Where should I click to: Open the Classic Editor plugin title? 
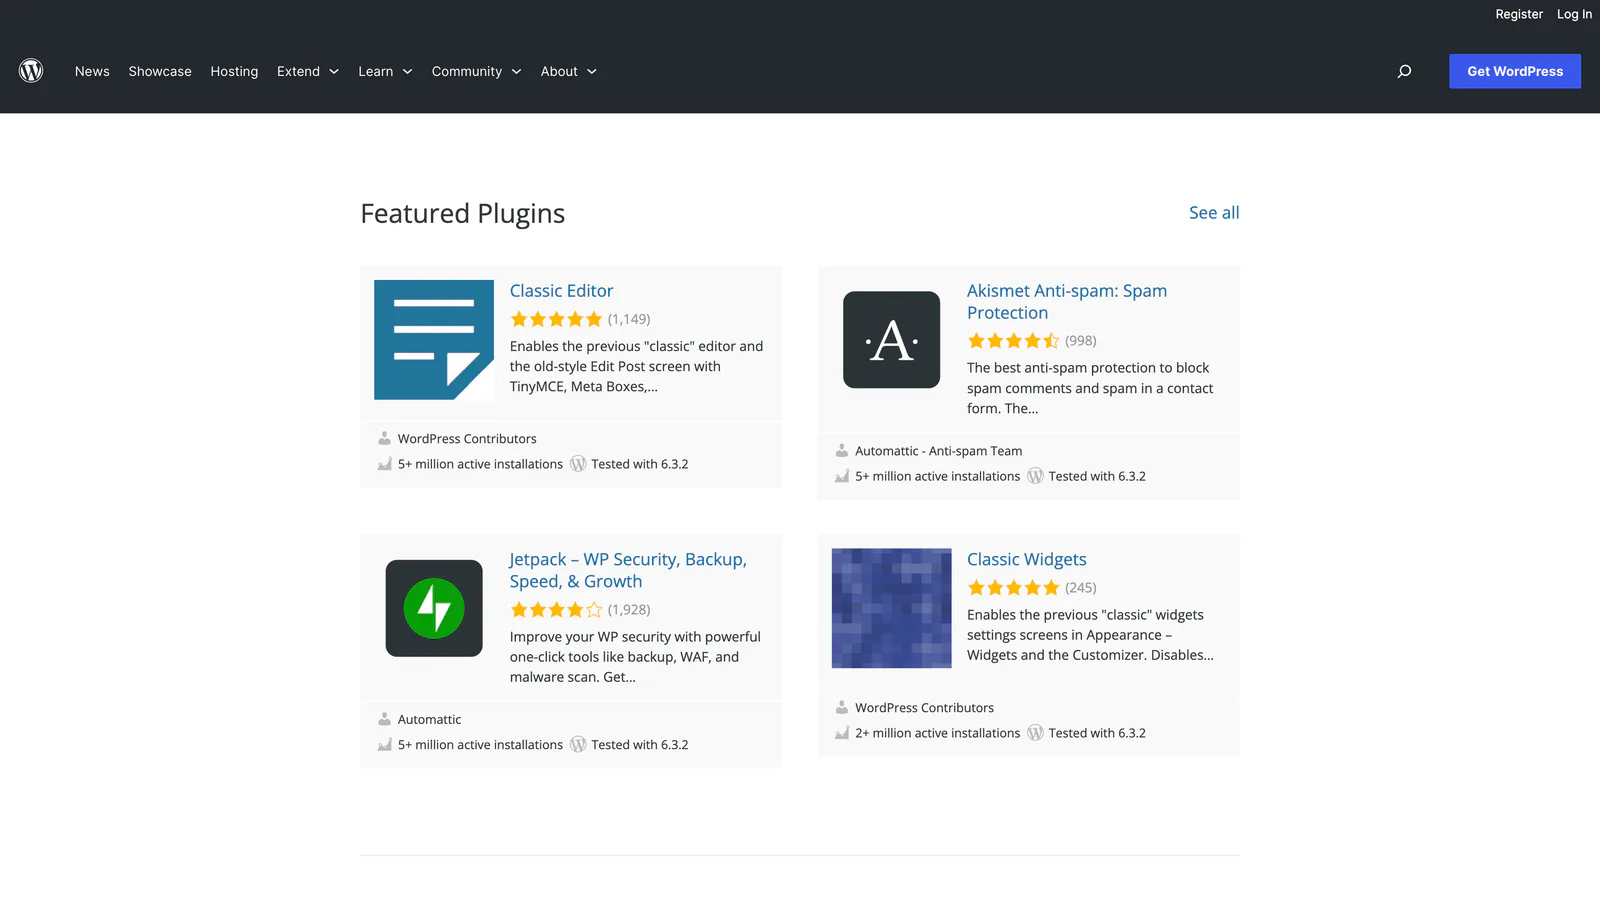click(561, 291)
